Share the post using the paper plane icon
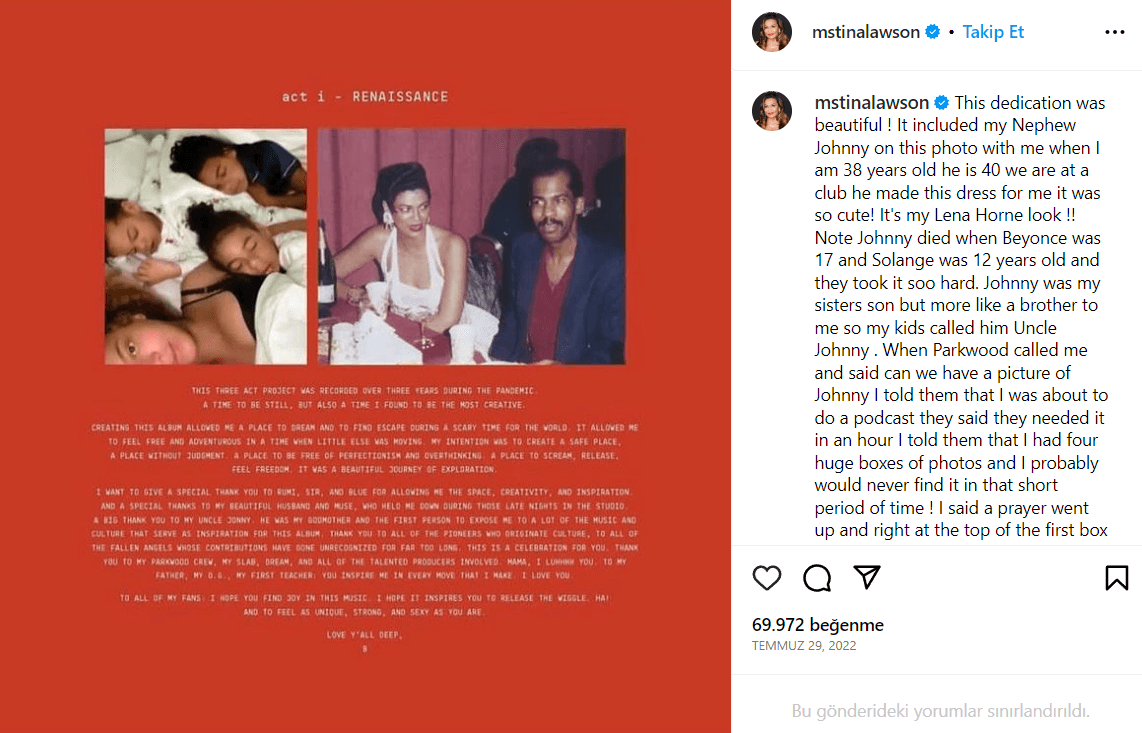Screen dimensions: 1142x733 (x=867, y=577)
